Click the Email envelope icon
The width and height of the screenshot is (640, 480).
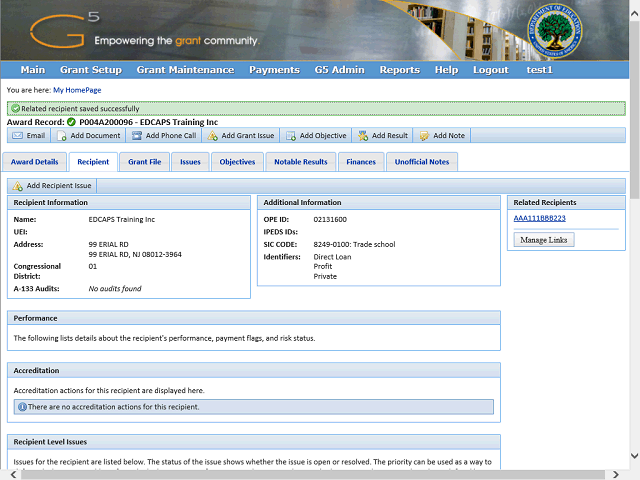point(17,136)
